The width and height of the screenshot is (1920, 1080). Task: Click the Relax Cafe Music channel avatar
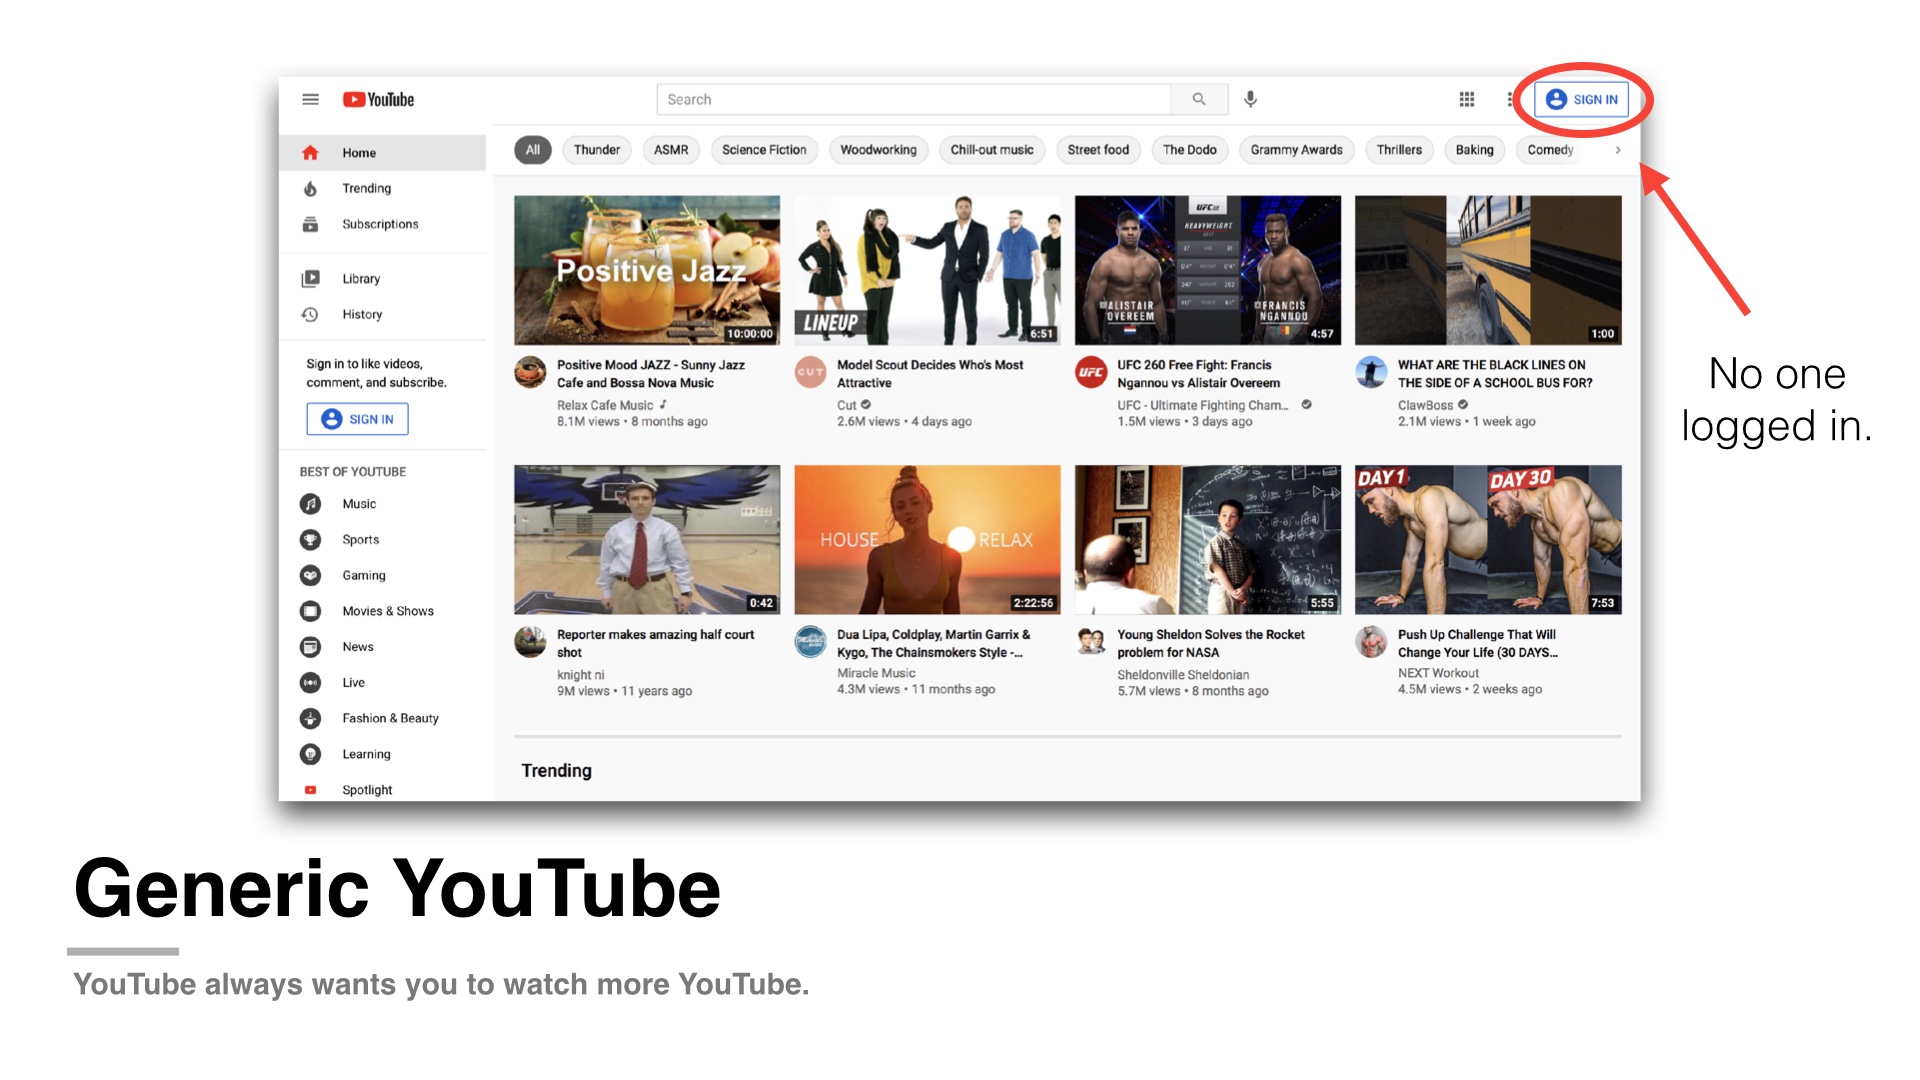530,372
